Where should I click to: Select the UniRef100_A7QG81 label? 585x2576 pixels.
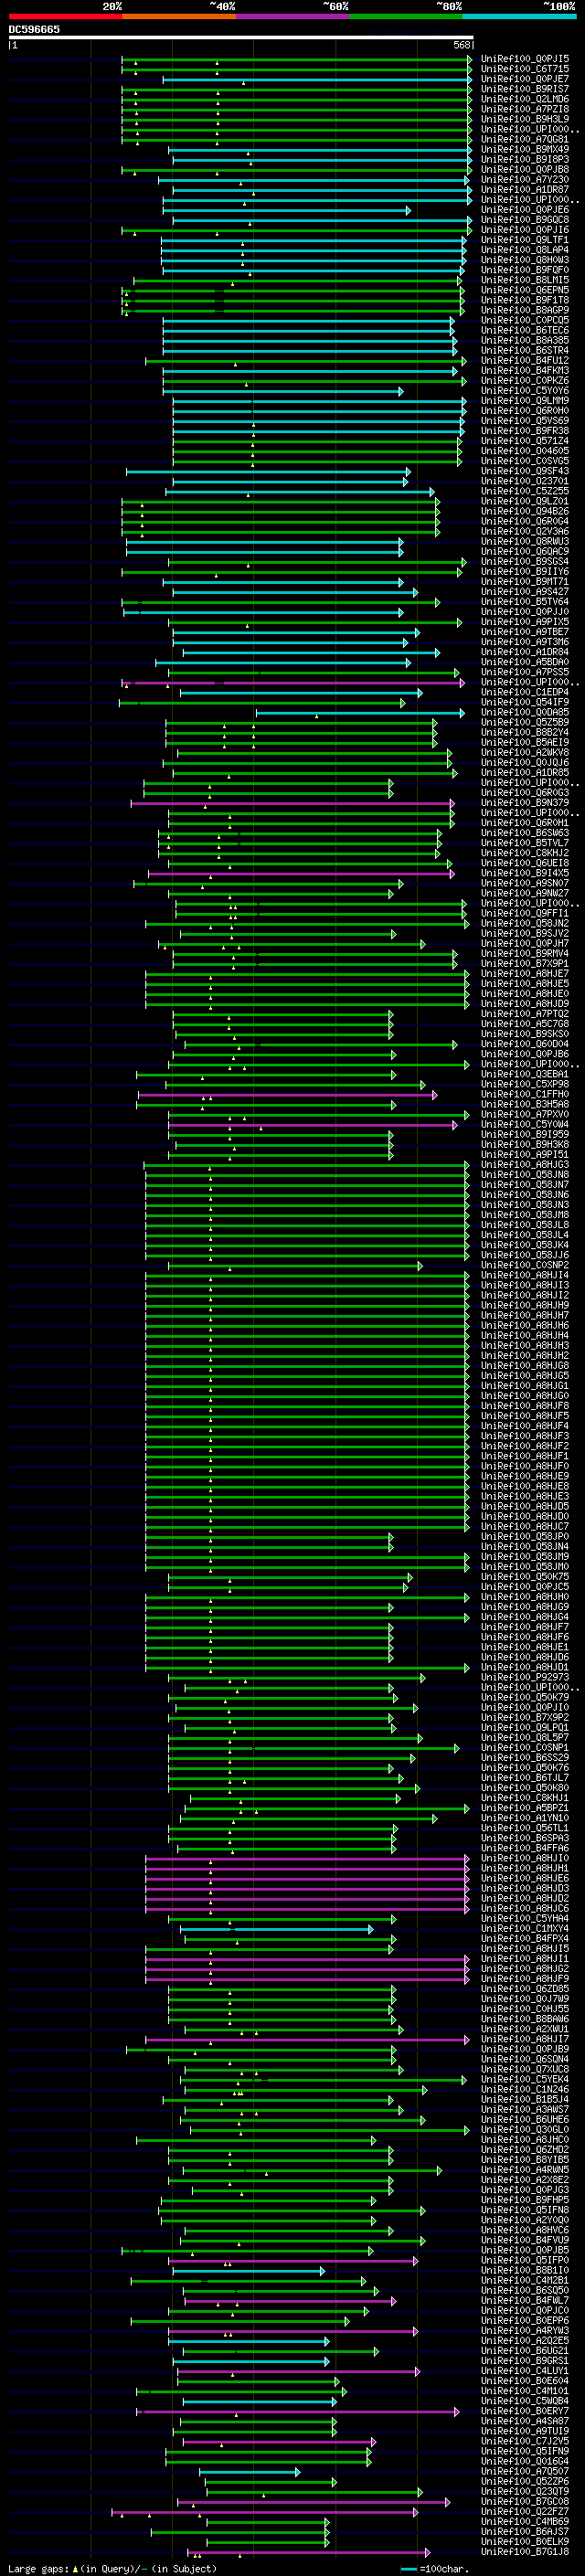525,139
